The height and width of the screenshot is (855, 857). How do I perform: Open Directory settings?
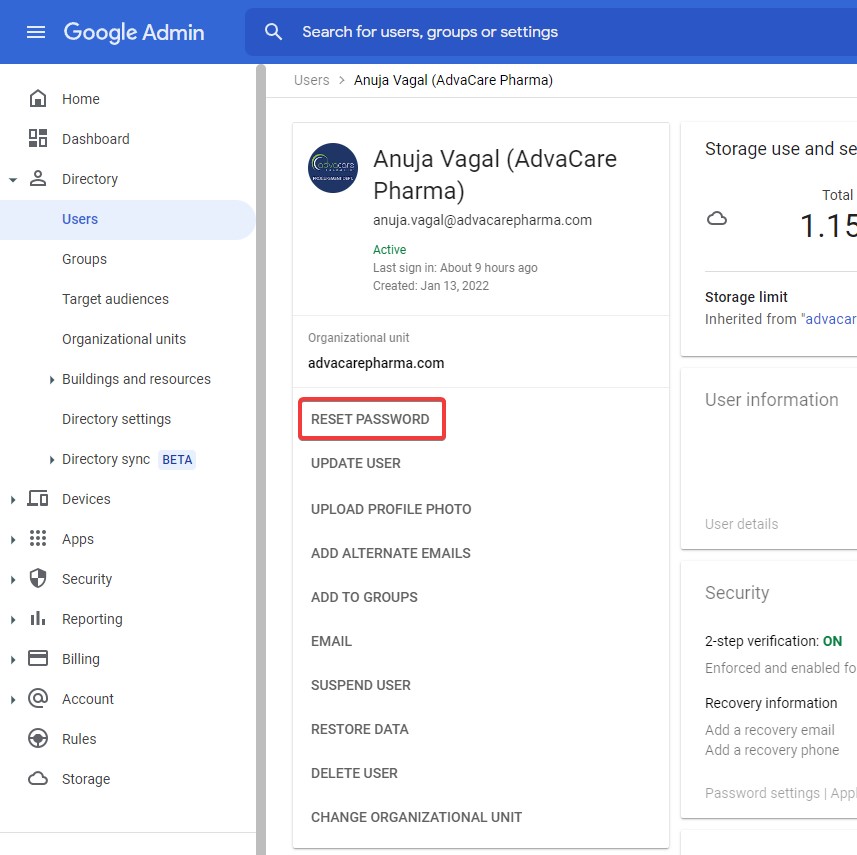click(x=116, y=419)
